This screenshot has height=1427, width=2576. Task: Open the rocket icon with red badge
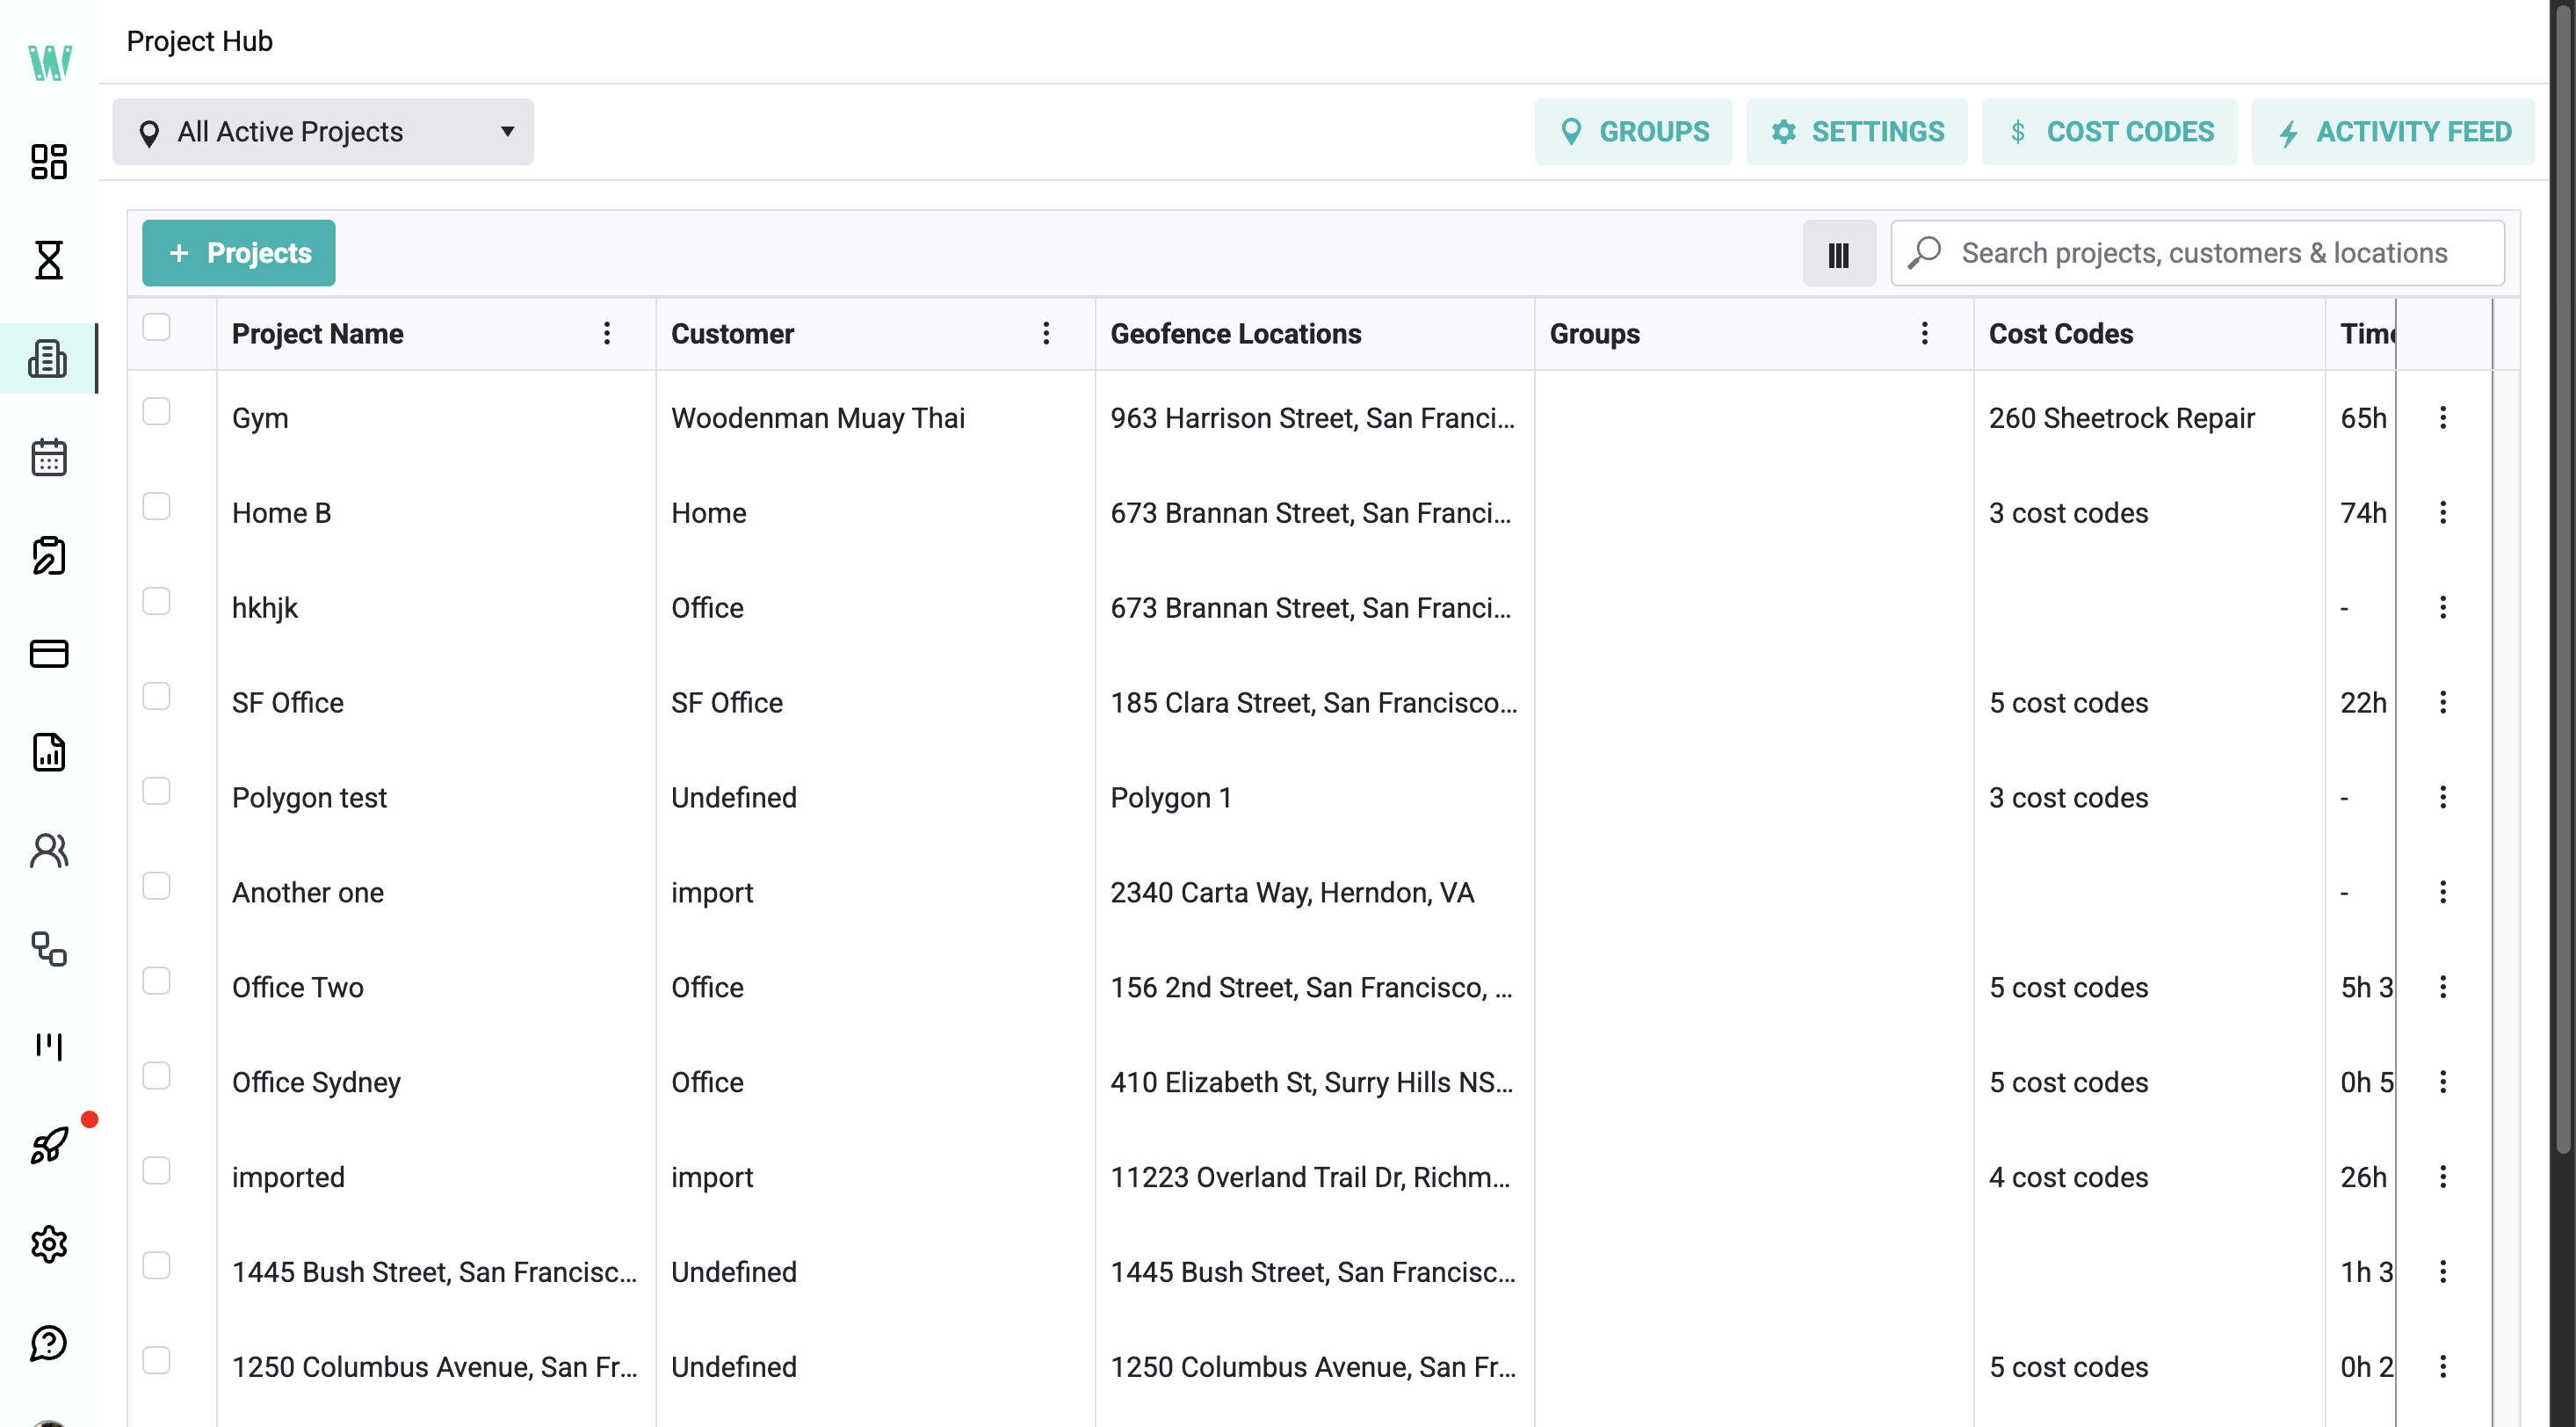(48, 1145)
